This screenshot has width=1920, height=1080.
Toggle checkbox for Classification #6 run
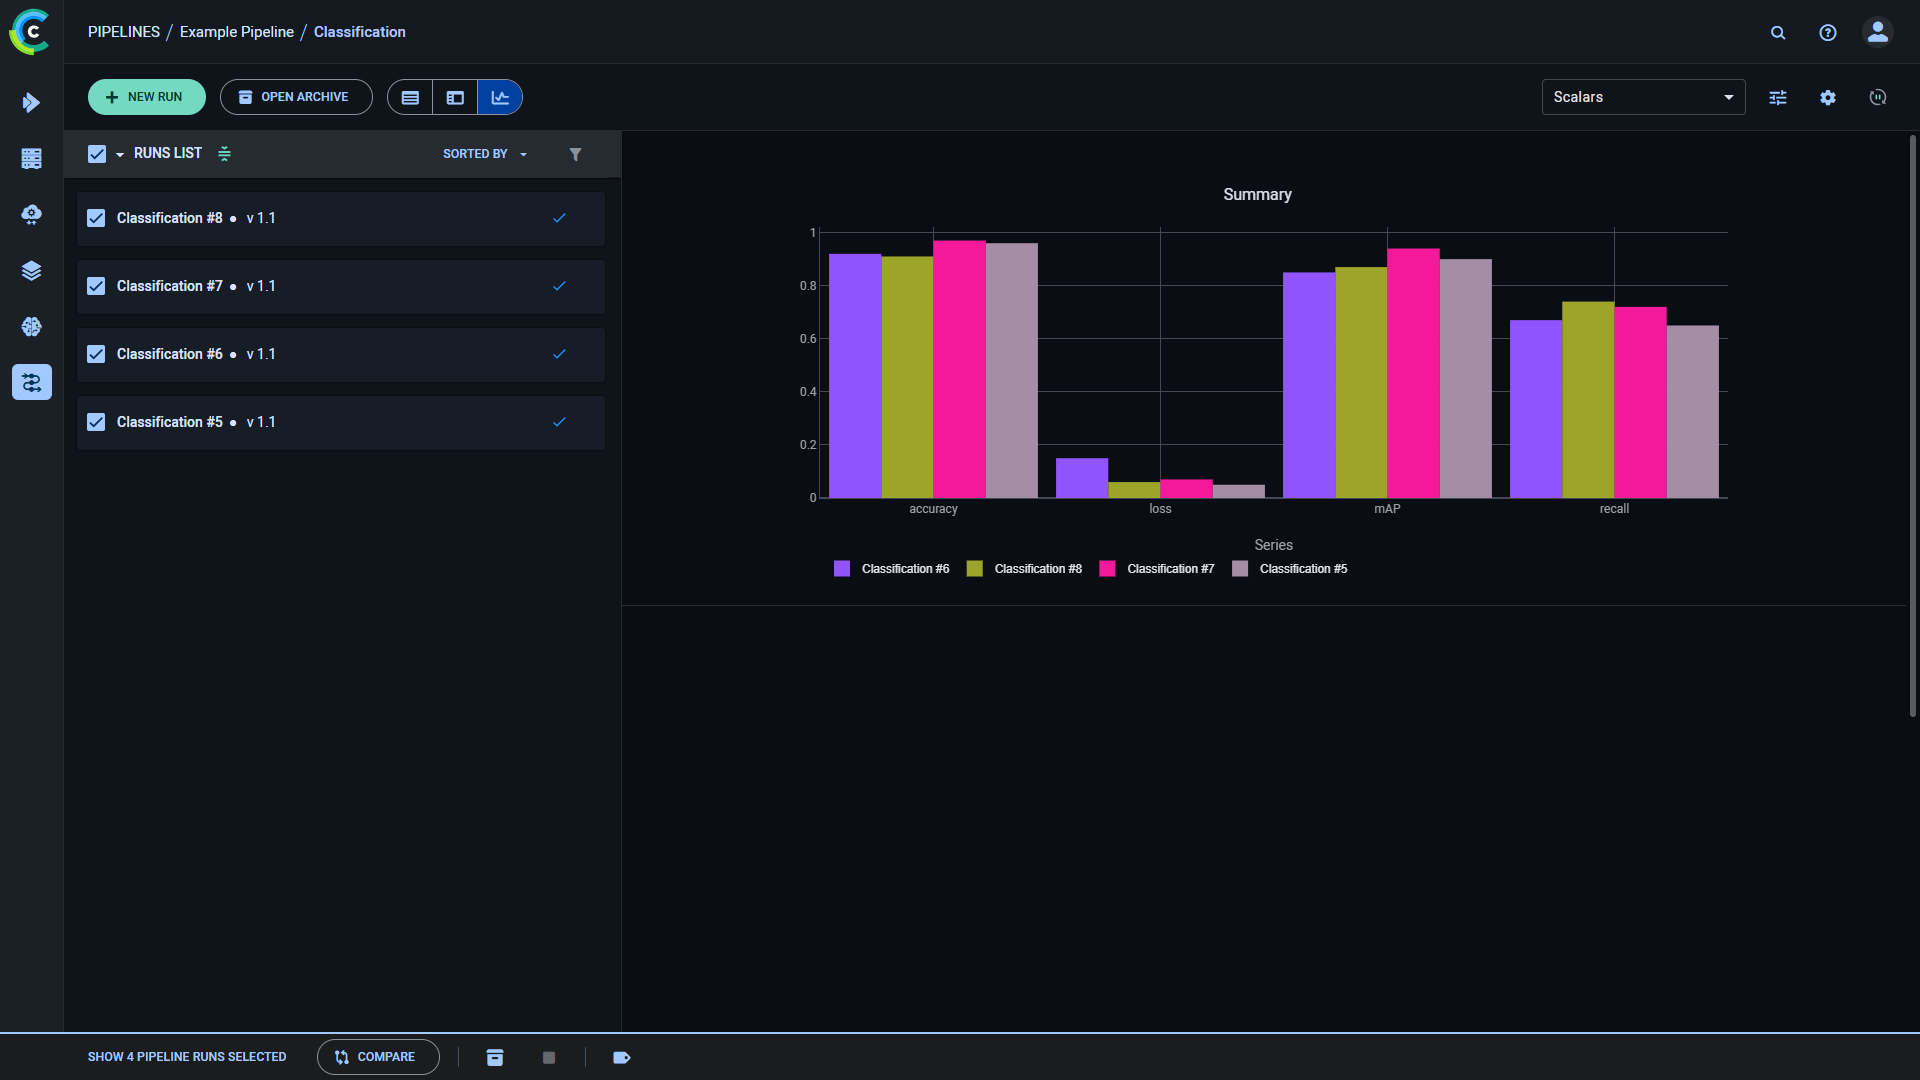[96, 353]
